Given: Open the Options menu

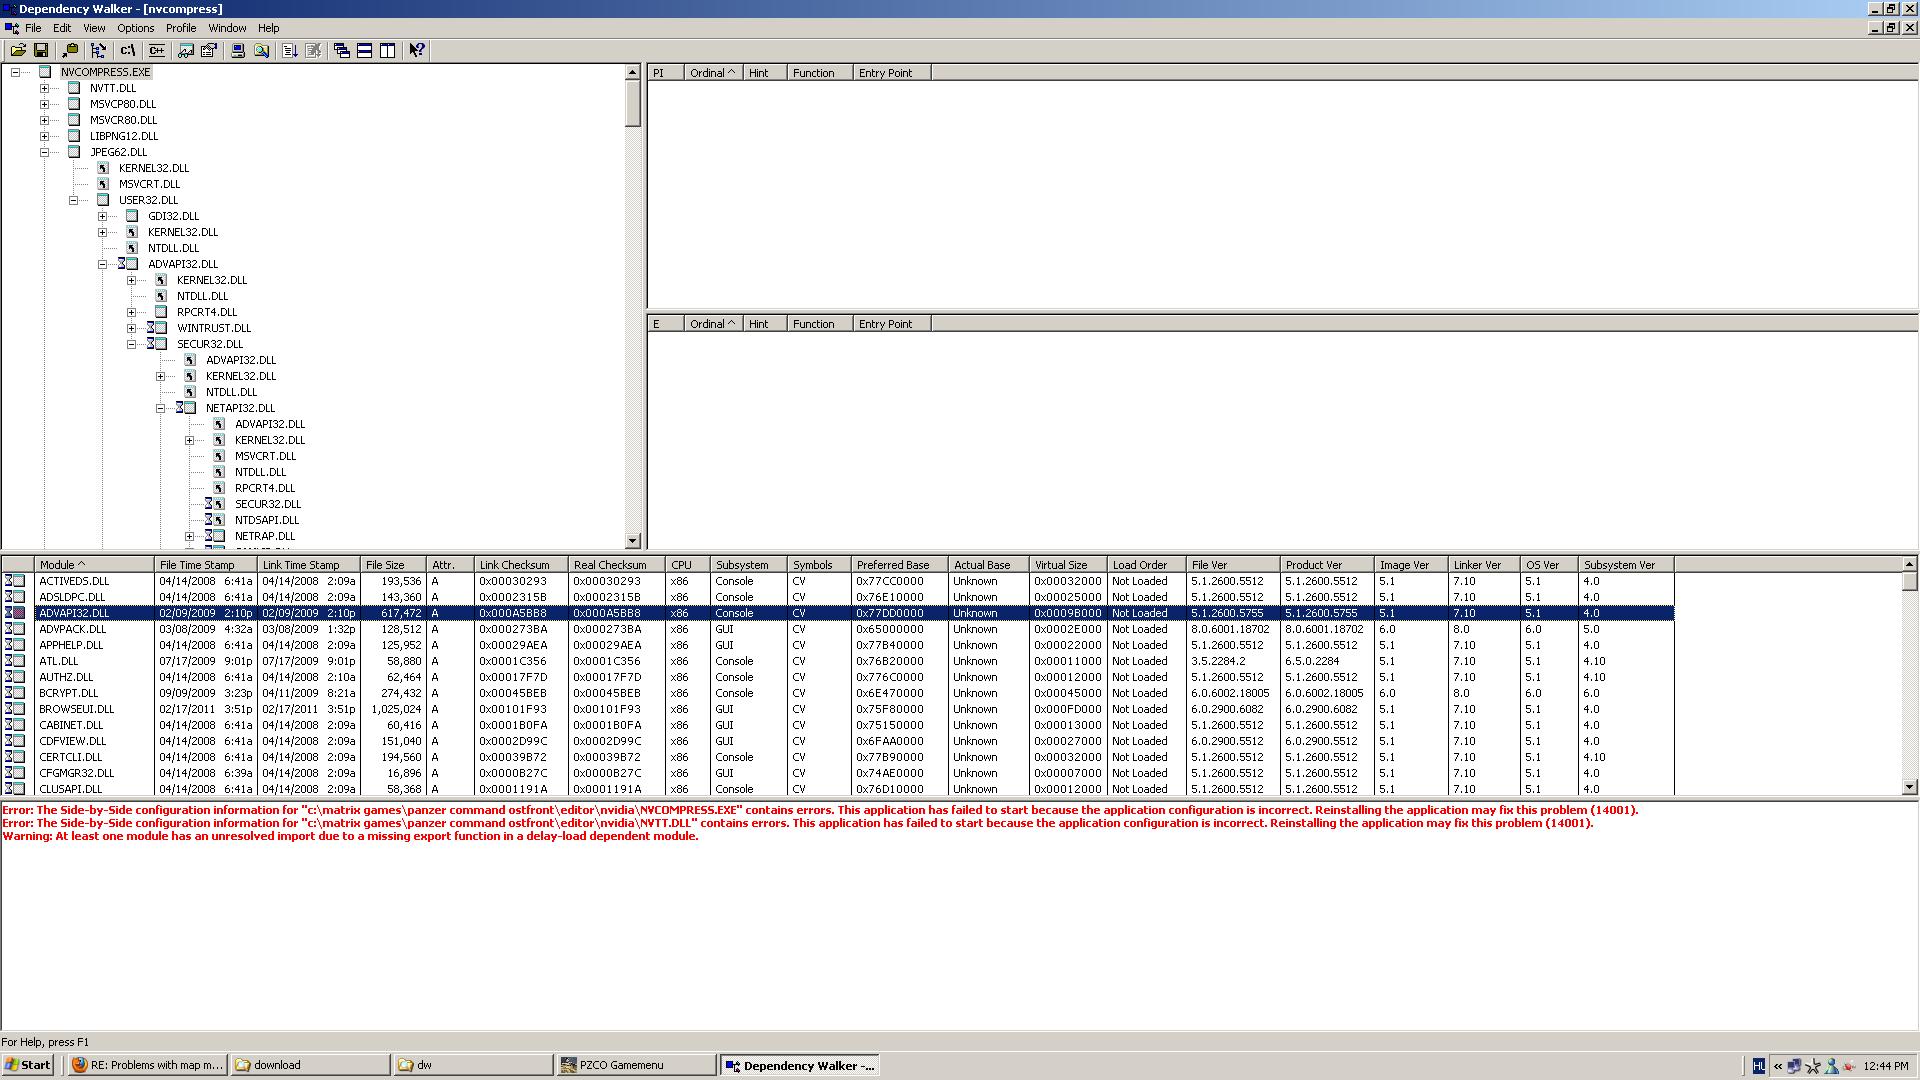Looking at the screenshot, I should 135,28.
